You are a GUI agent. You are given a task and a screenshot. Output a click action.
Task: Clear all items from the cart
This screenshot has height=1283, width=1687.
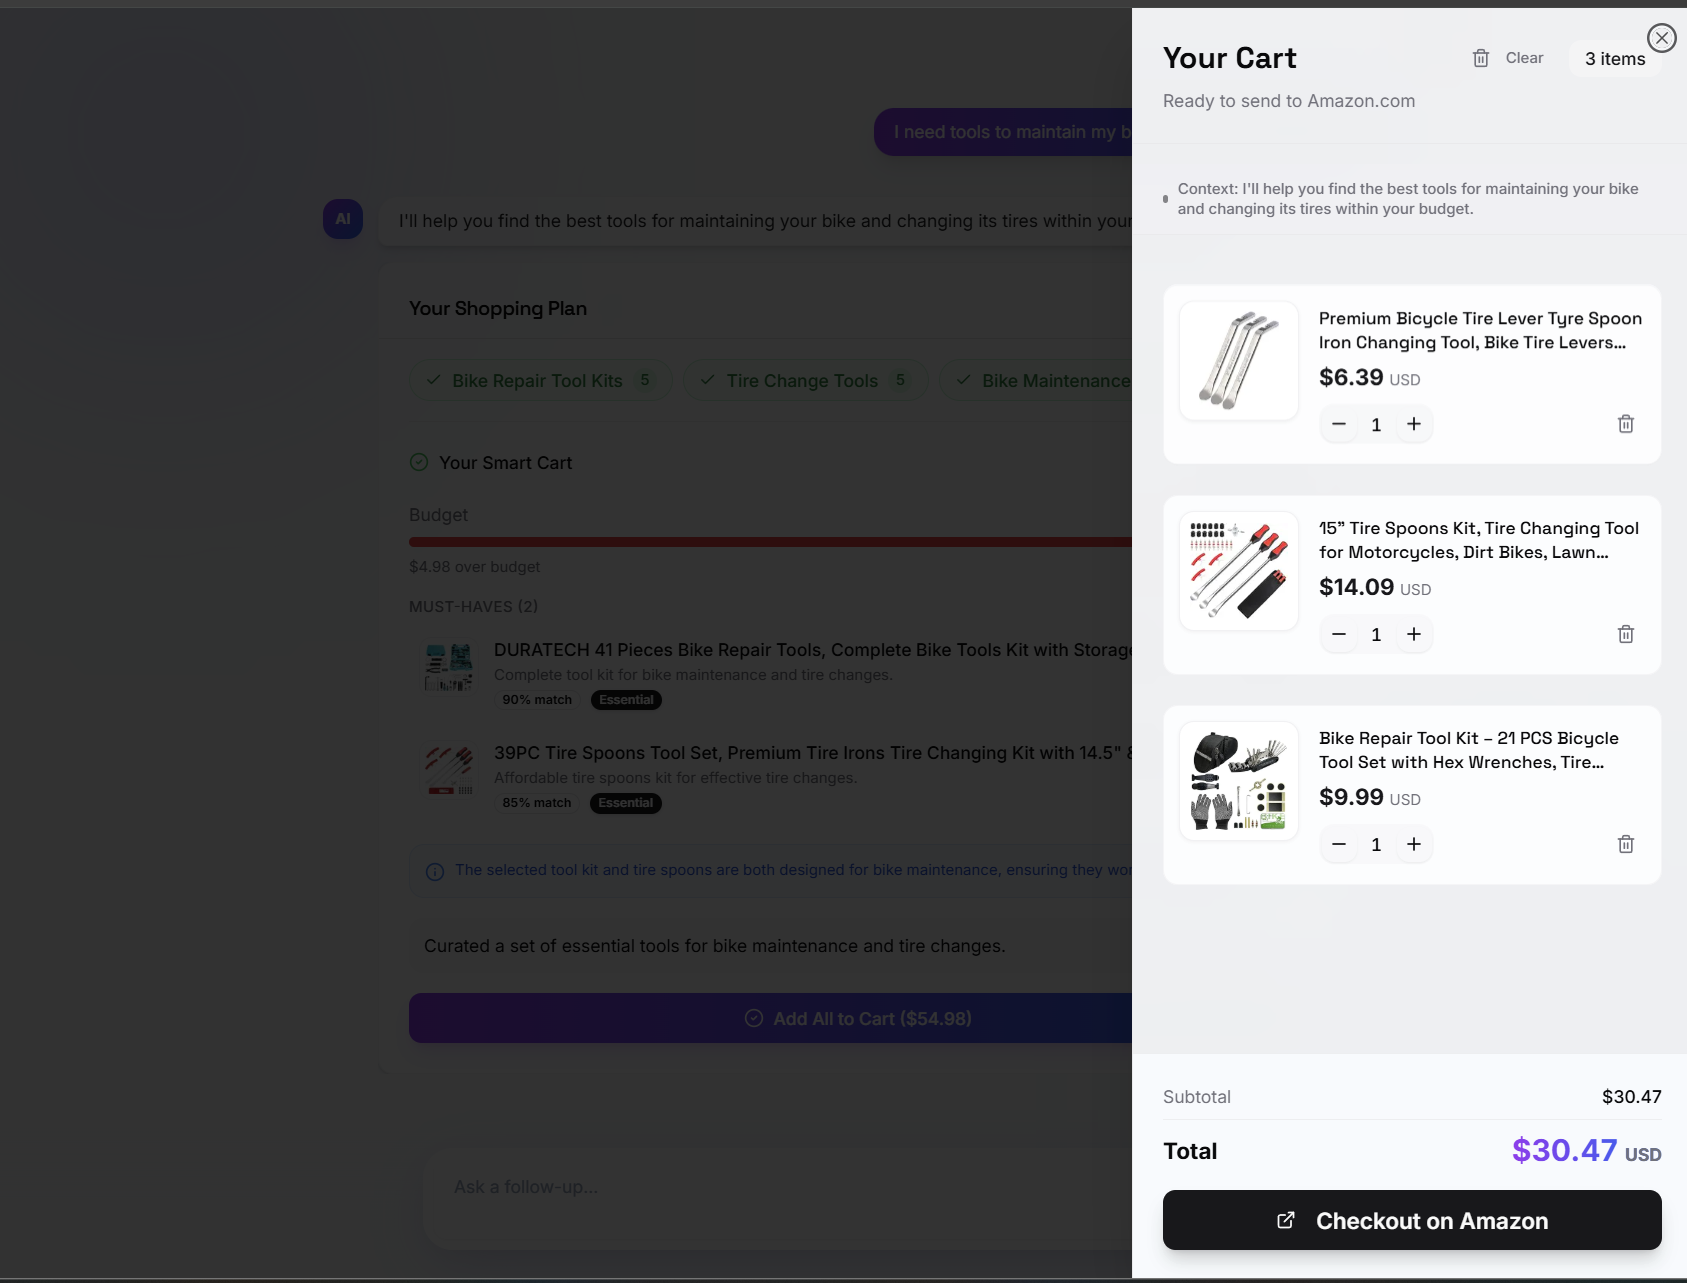pos(1508,57)
